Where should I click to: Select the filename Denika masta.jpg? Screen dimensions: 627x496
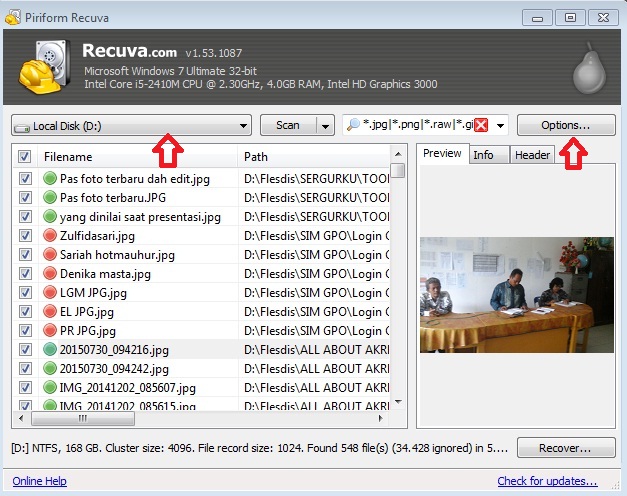click(105, 274)
